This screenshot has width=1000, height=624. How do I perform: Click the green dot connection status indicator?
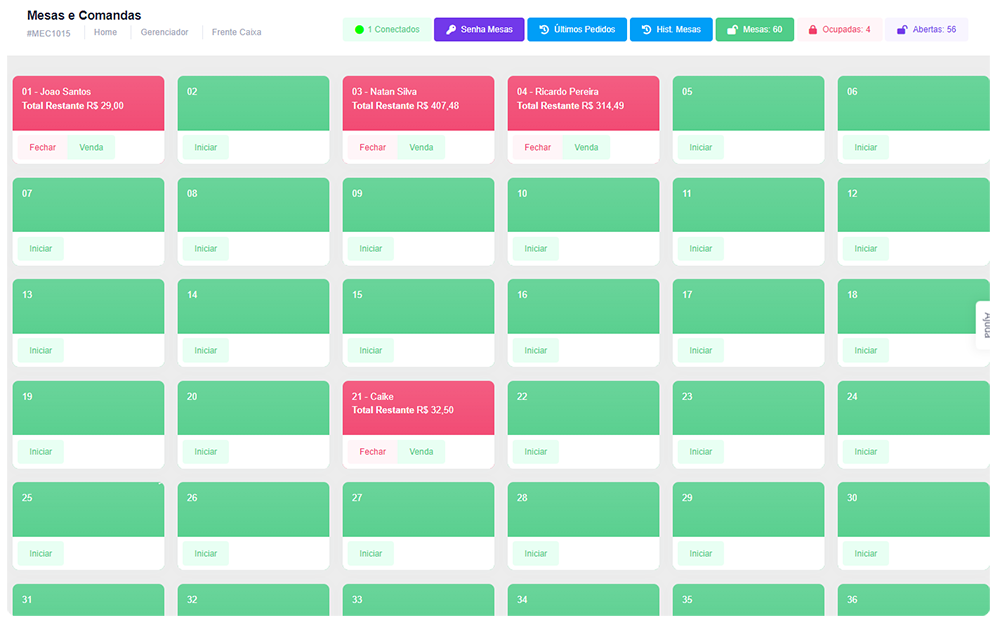click(359, 30)
